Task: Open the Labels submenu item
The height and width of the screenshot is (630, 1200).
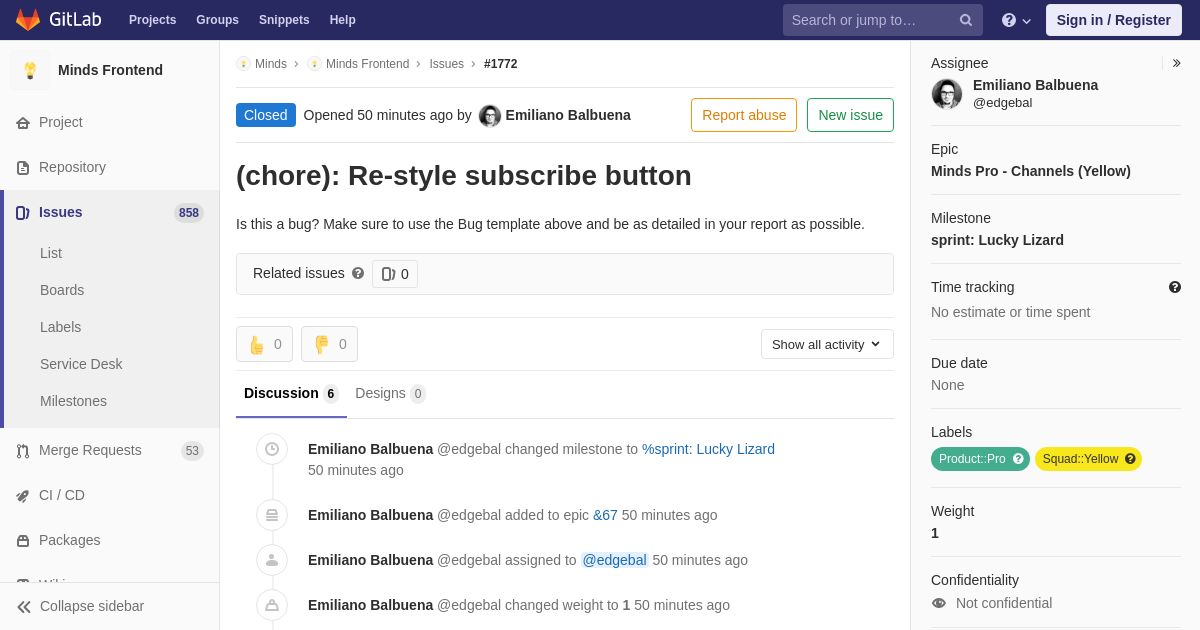Action: (60, 327)
